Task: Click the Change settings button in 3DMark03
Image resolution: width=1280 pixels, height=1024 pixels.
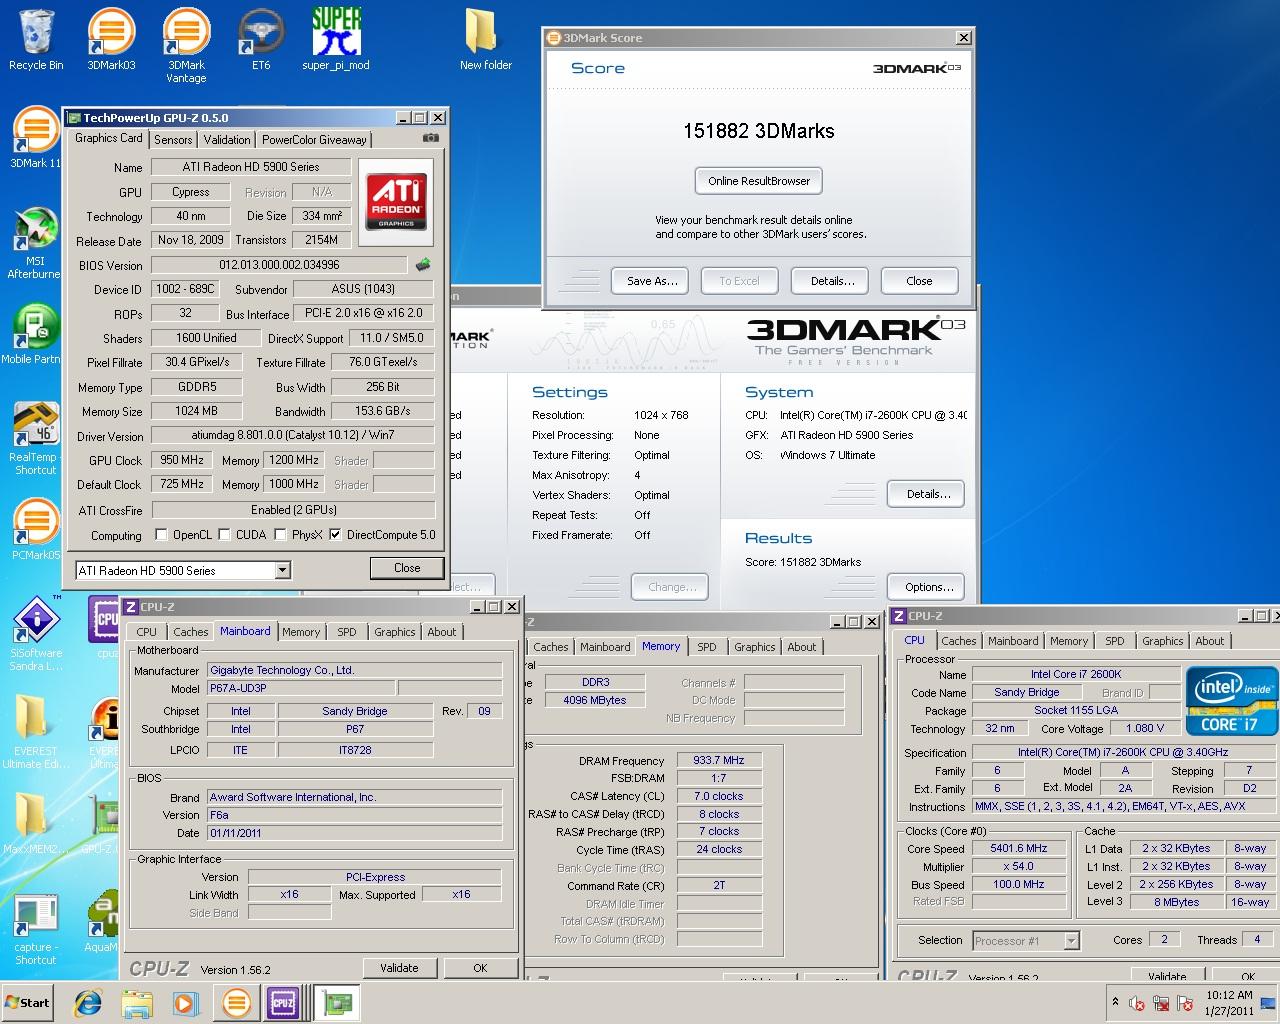Action: click(669, 587)
